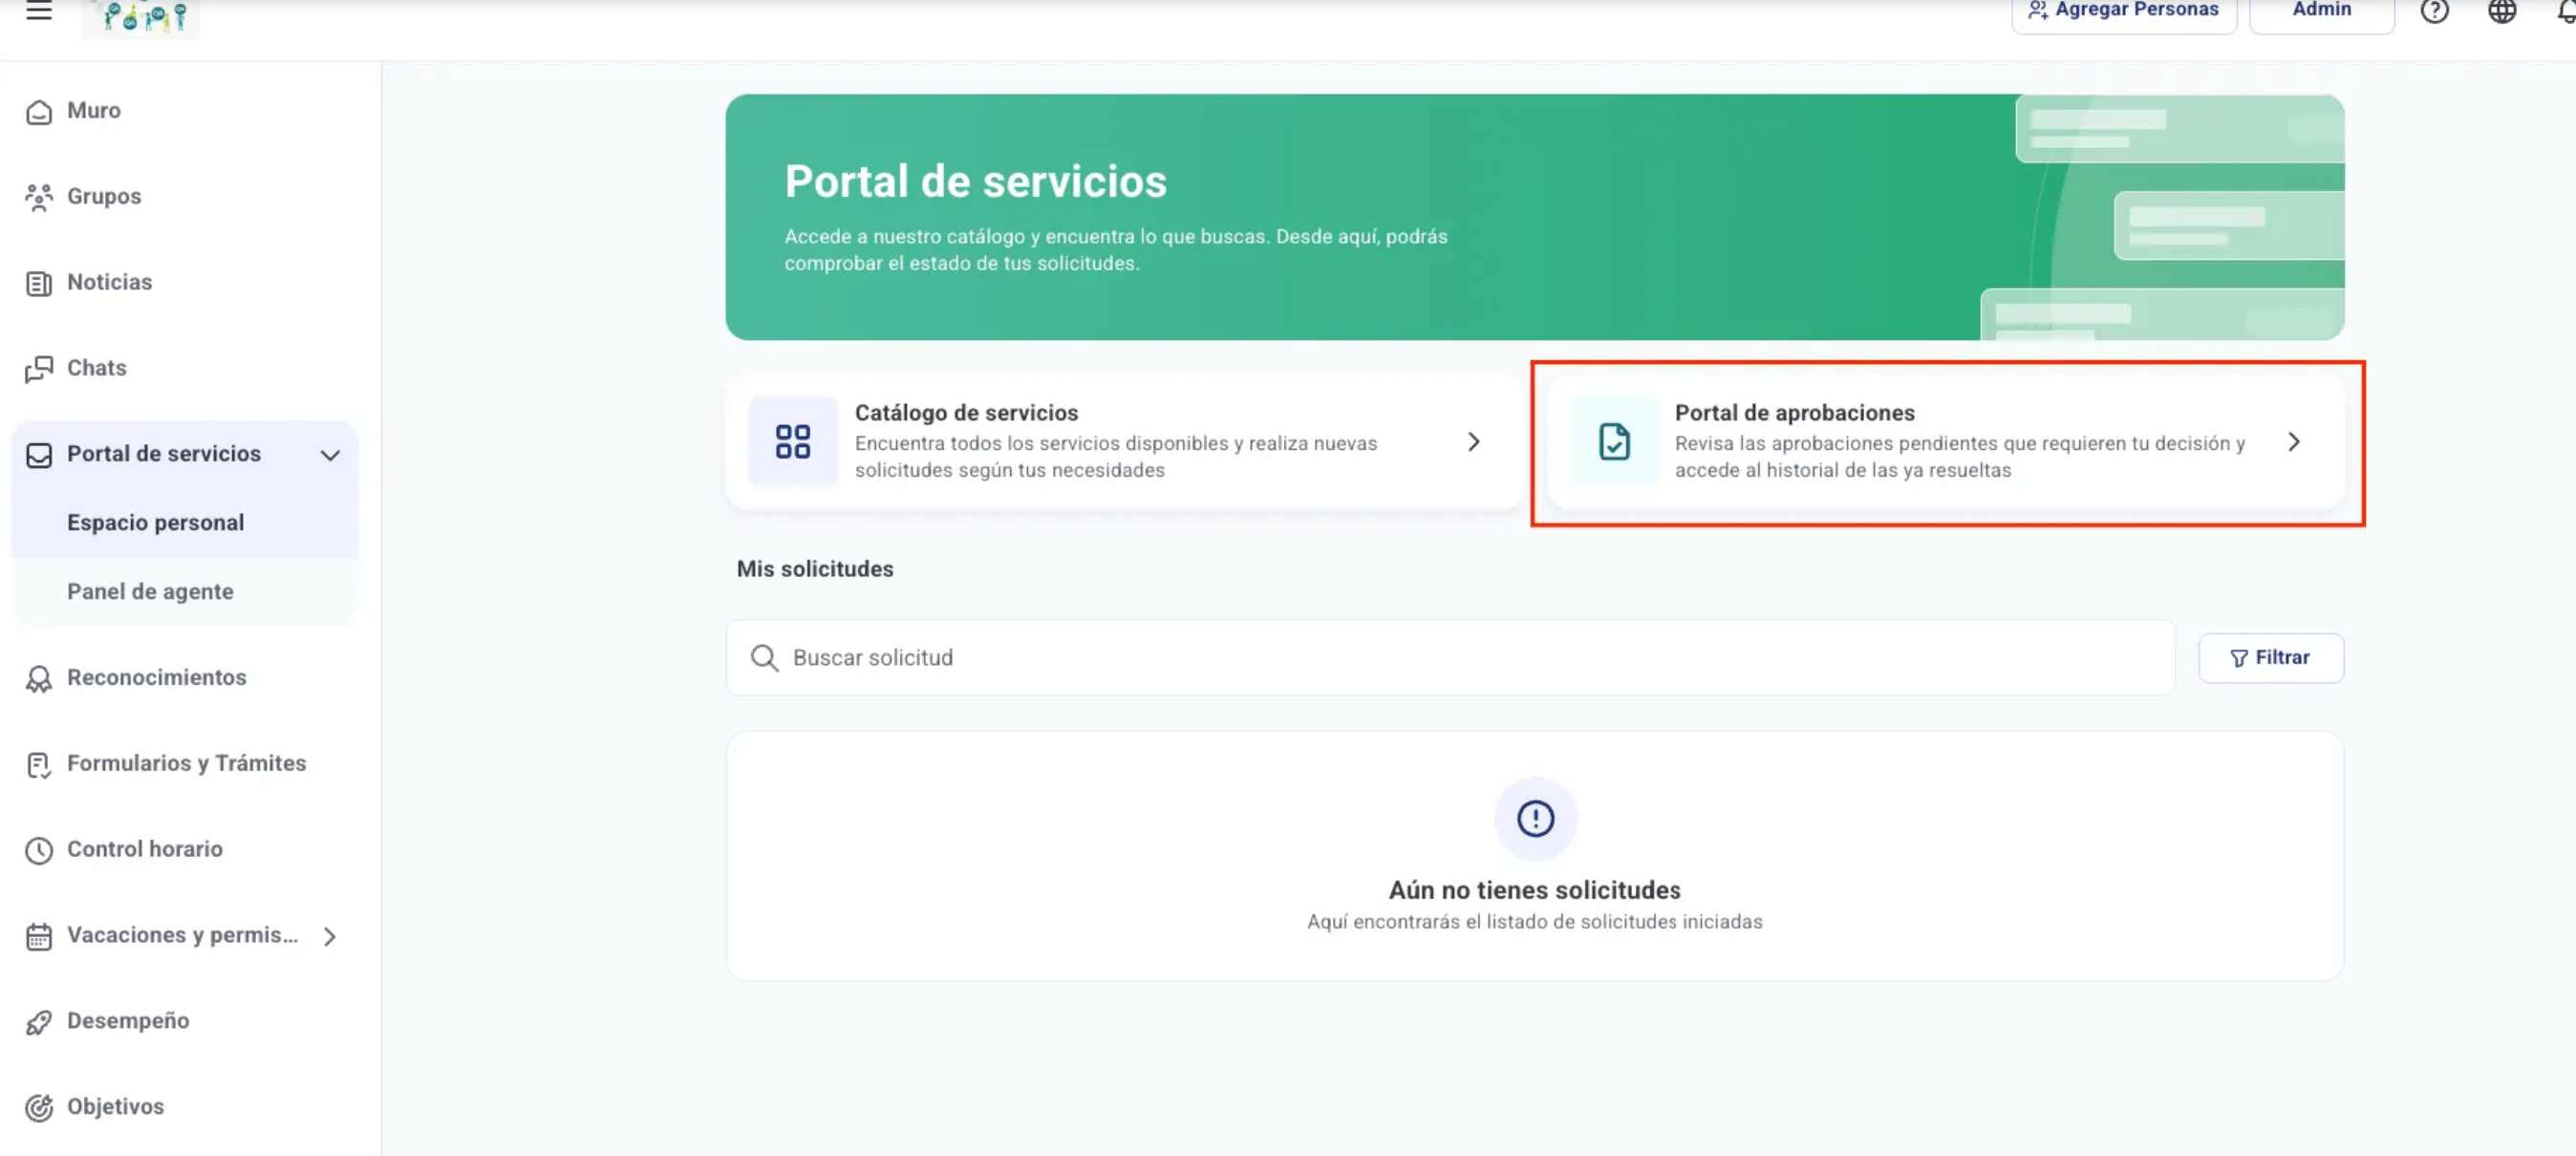Click the Control horario clock icon
The width and height of the screenshot is (2576, 1156).
(39, 850)
